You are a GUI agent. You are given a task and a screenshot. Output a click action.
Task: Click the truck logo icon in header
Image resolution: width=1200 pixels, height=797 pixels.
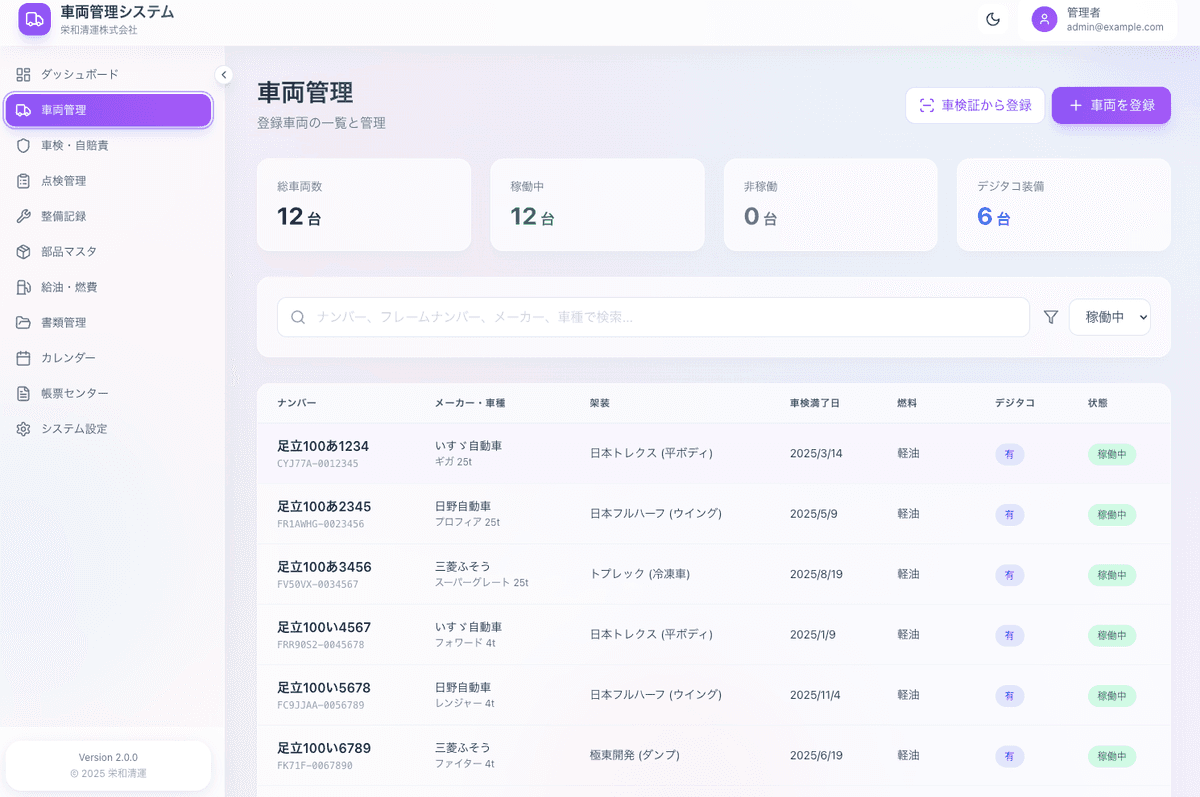point(34,19)
